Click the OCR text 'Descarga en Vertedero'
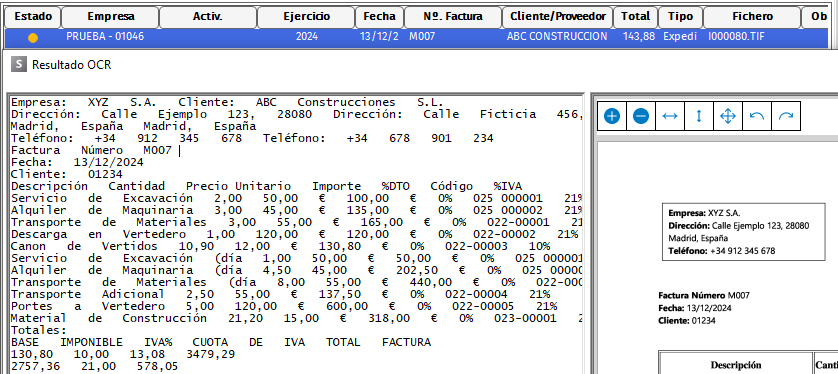The height and width of the screenshot is (374, 838). pos(98,235)
